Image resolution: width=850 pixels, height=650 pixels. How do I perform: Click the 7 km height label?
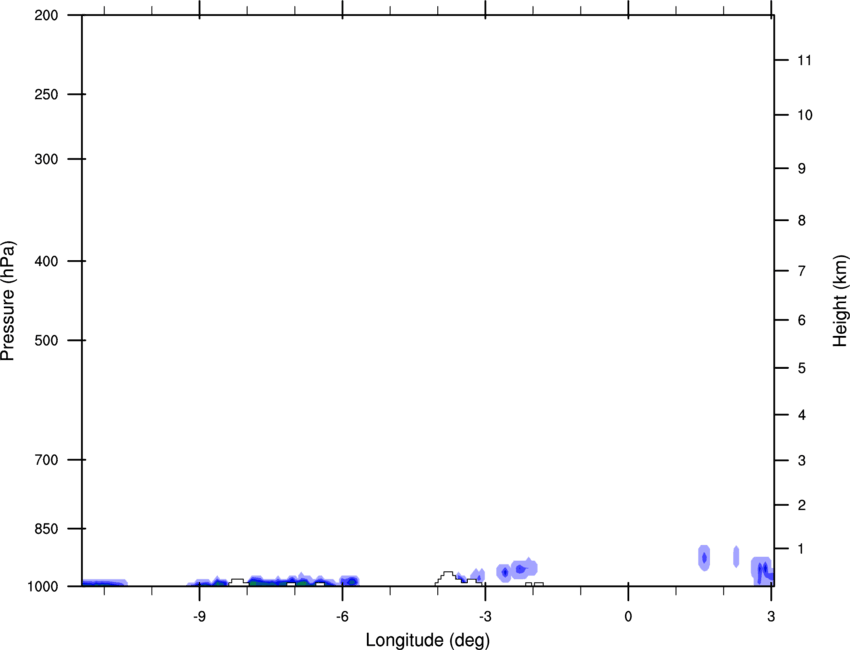[802, 271]
